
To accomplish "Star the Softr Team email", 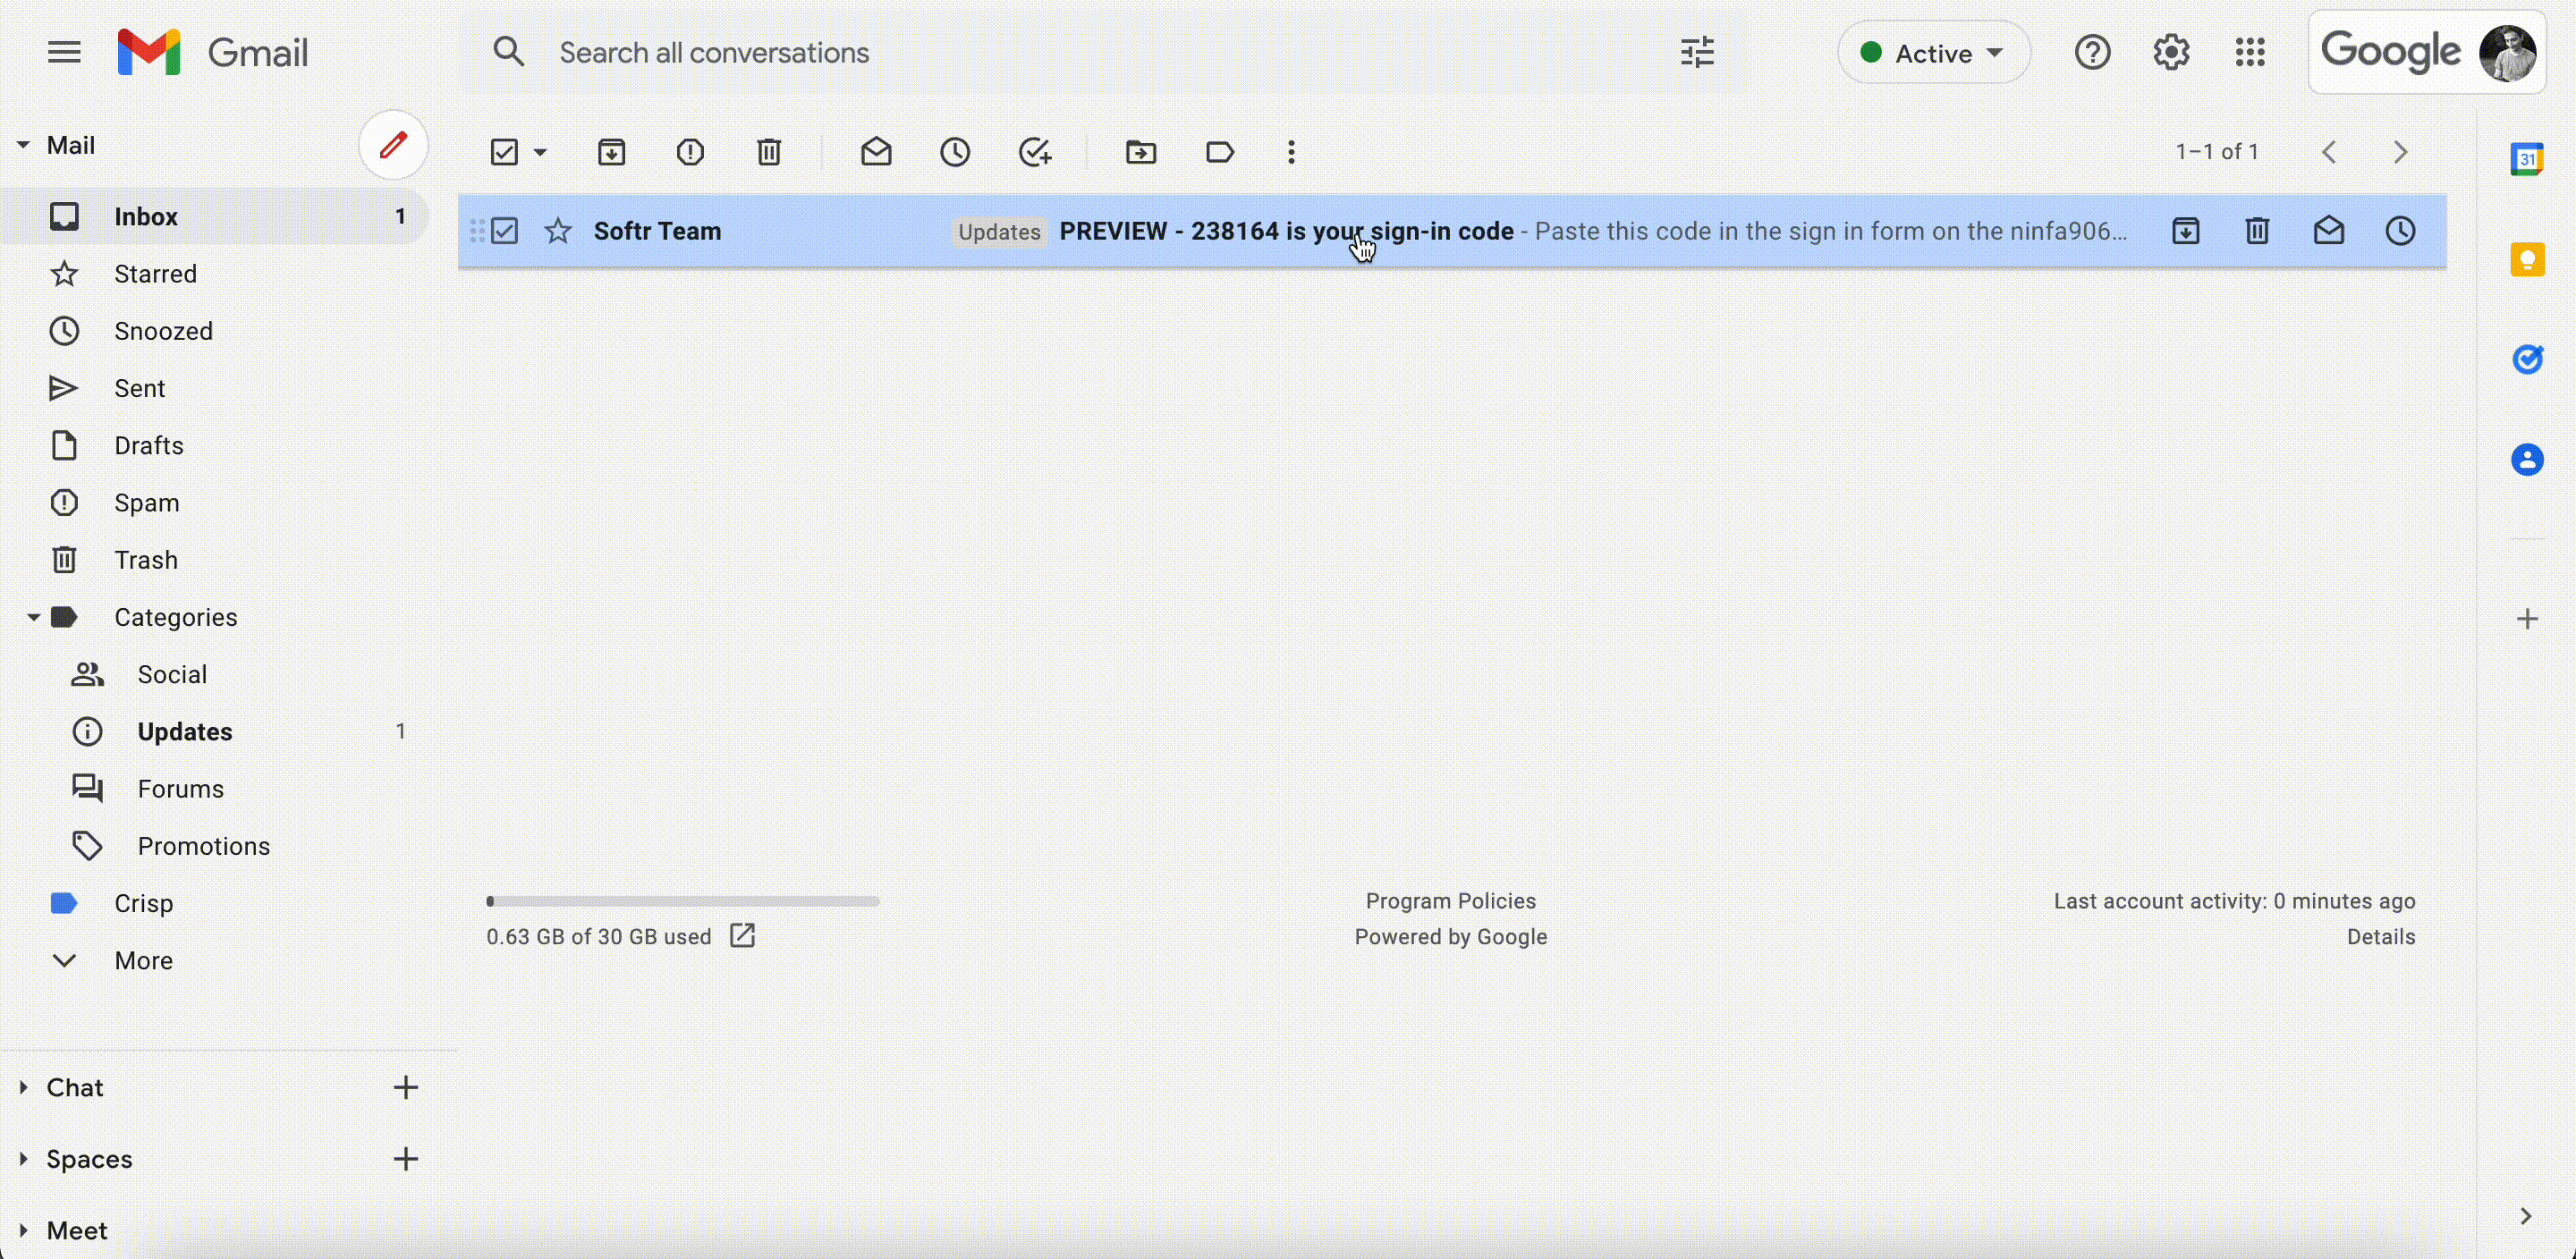I will point(557,231).
